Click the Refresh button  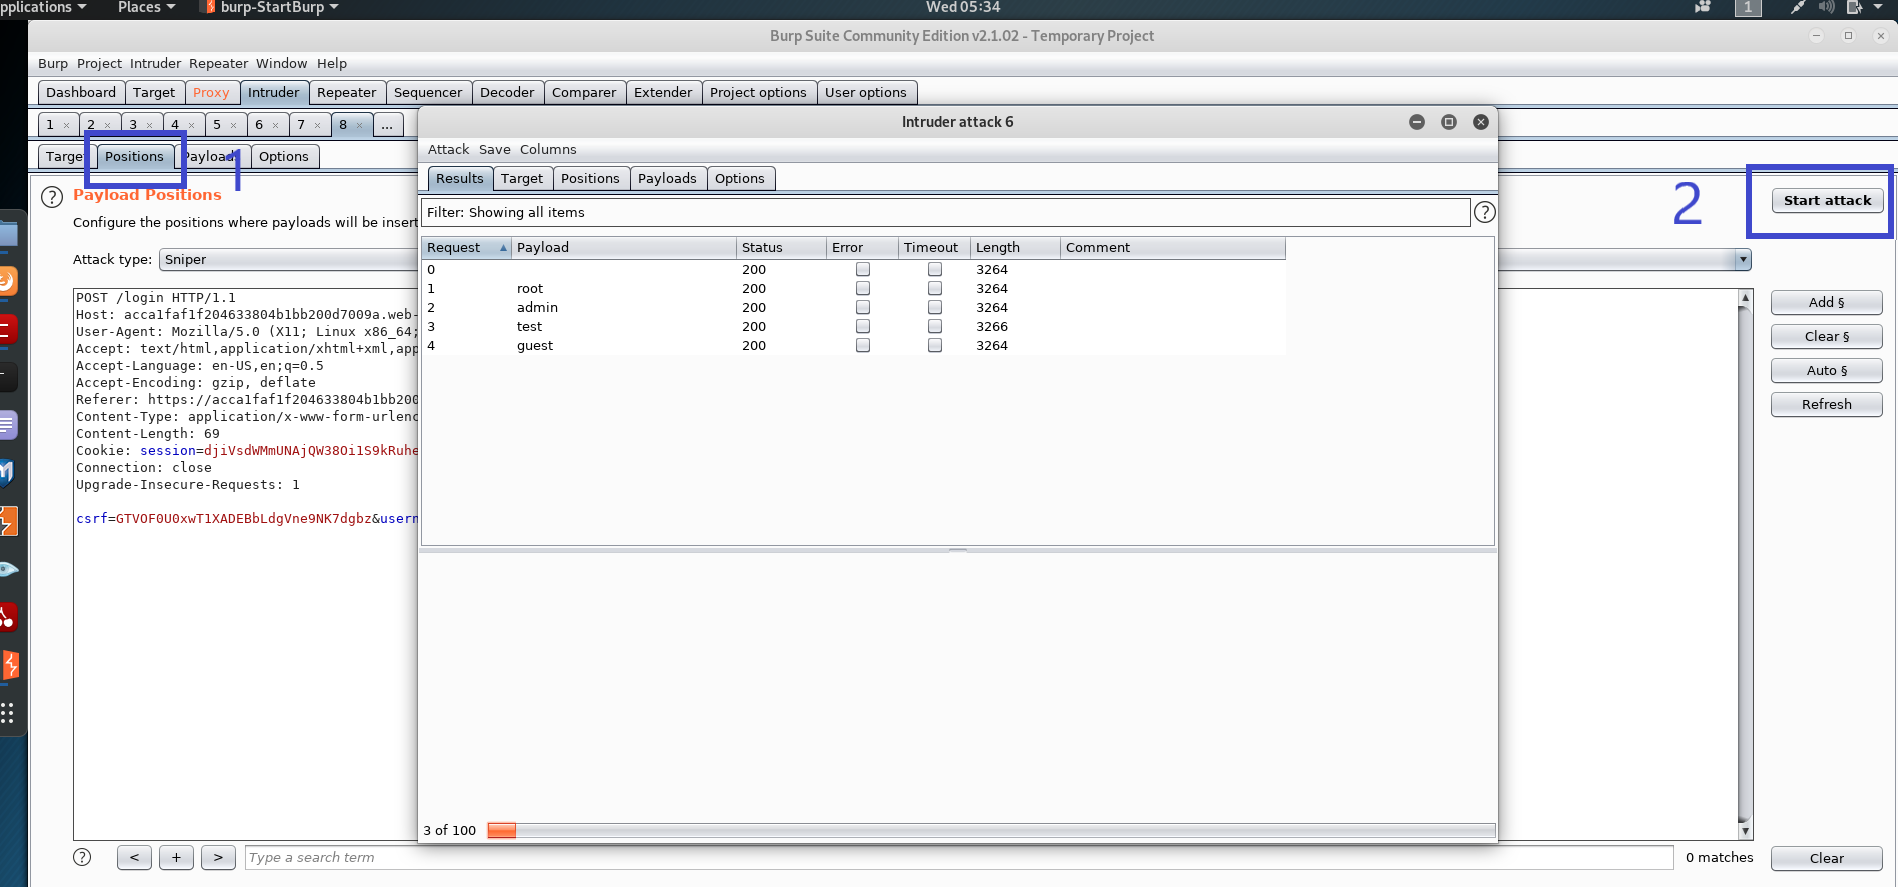pyautogui.click(x=1826, y=404)
